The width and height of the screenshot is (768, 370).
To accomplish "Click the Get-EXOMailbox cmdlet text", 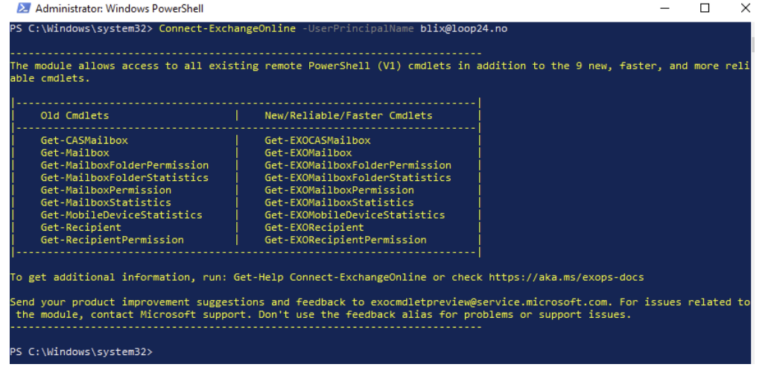I will (308, 153).
